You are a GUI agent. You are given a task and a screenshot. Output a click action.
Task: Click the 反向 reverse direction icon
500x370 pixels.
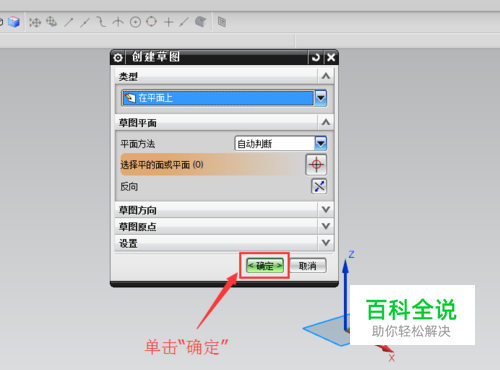tap(319, 186)
